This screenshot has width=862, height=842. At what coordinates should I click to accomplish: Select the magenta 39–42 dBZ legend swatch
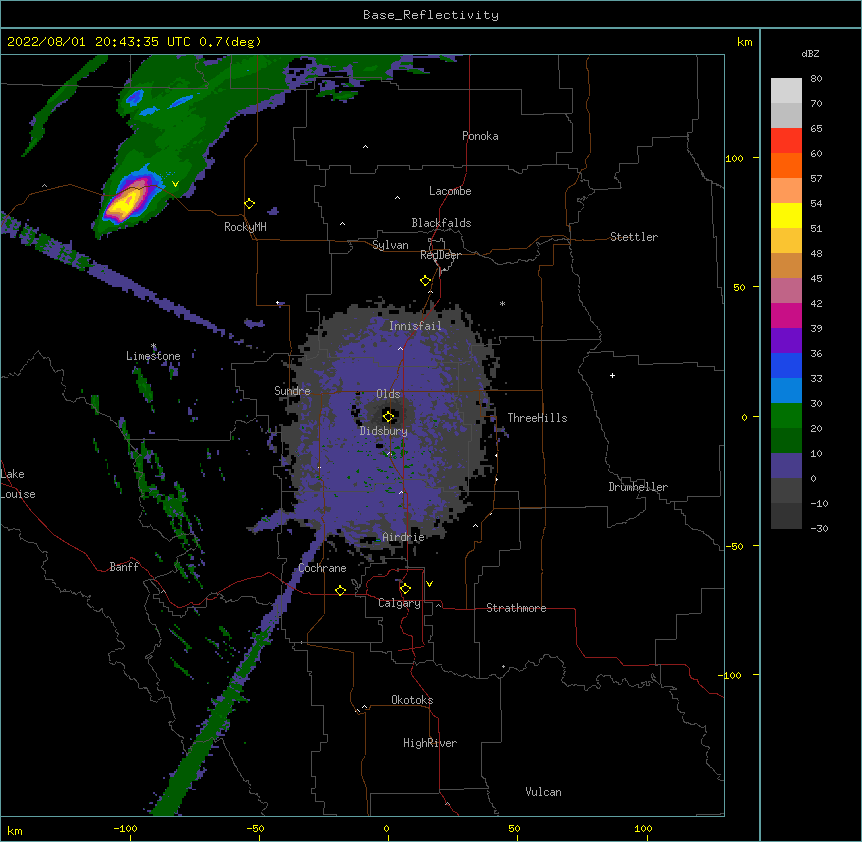coord(786,315)
